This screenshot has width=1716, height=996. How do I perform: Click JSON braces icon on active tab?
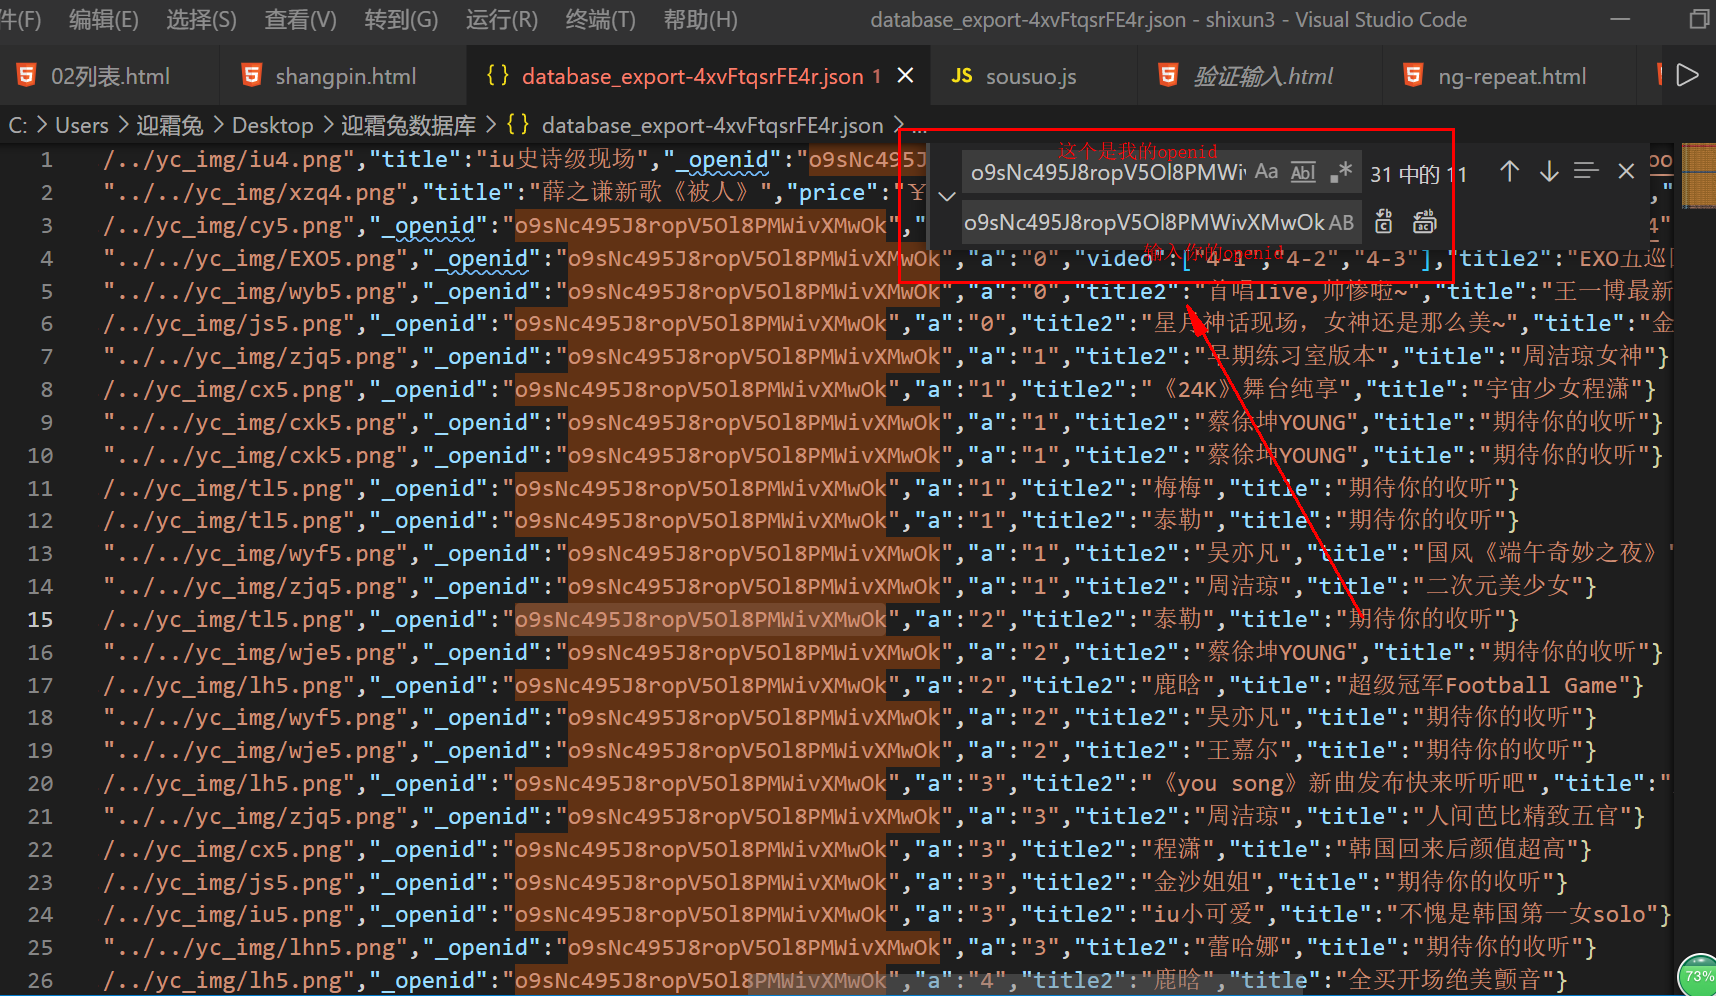click(x=497, y=75)
